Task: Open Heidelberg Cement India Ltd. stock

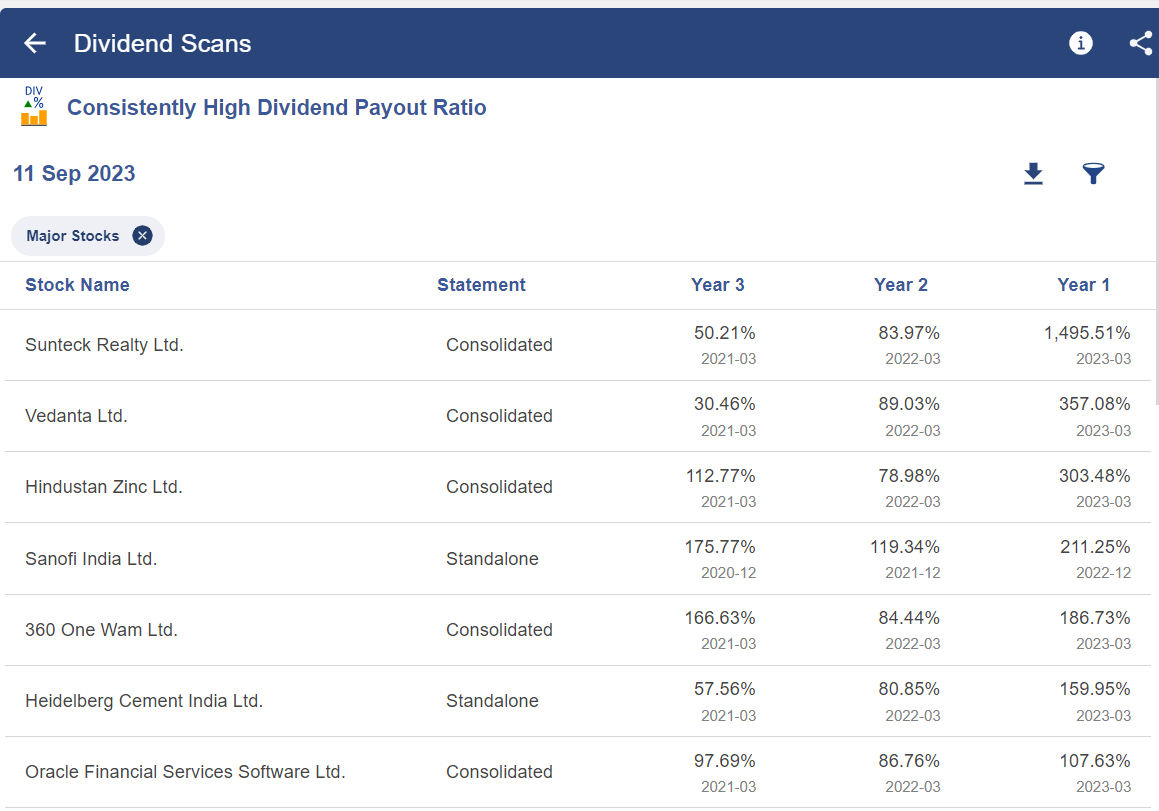Action: click(x=144, y=701)
